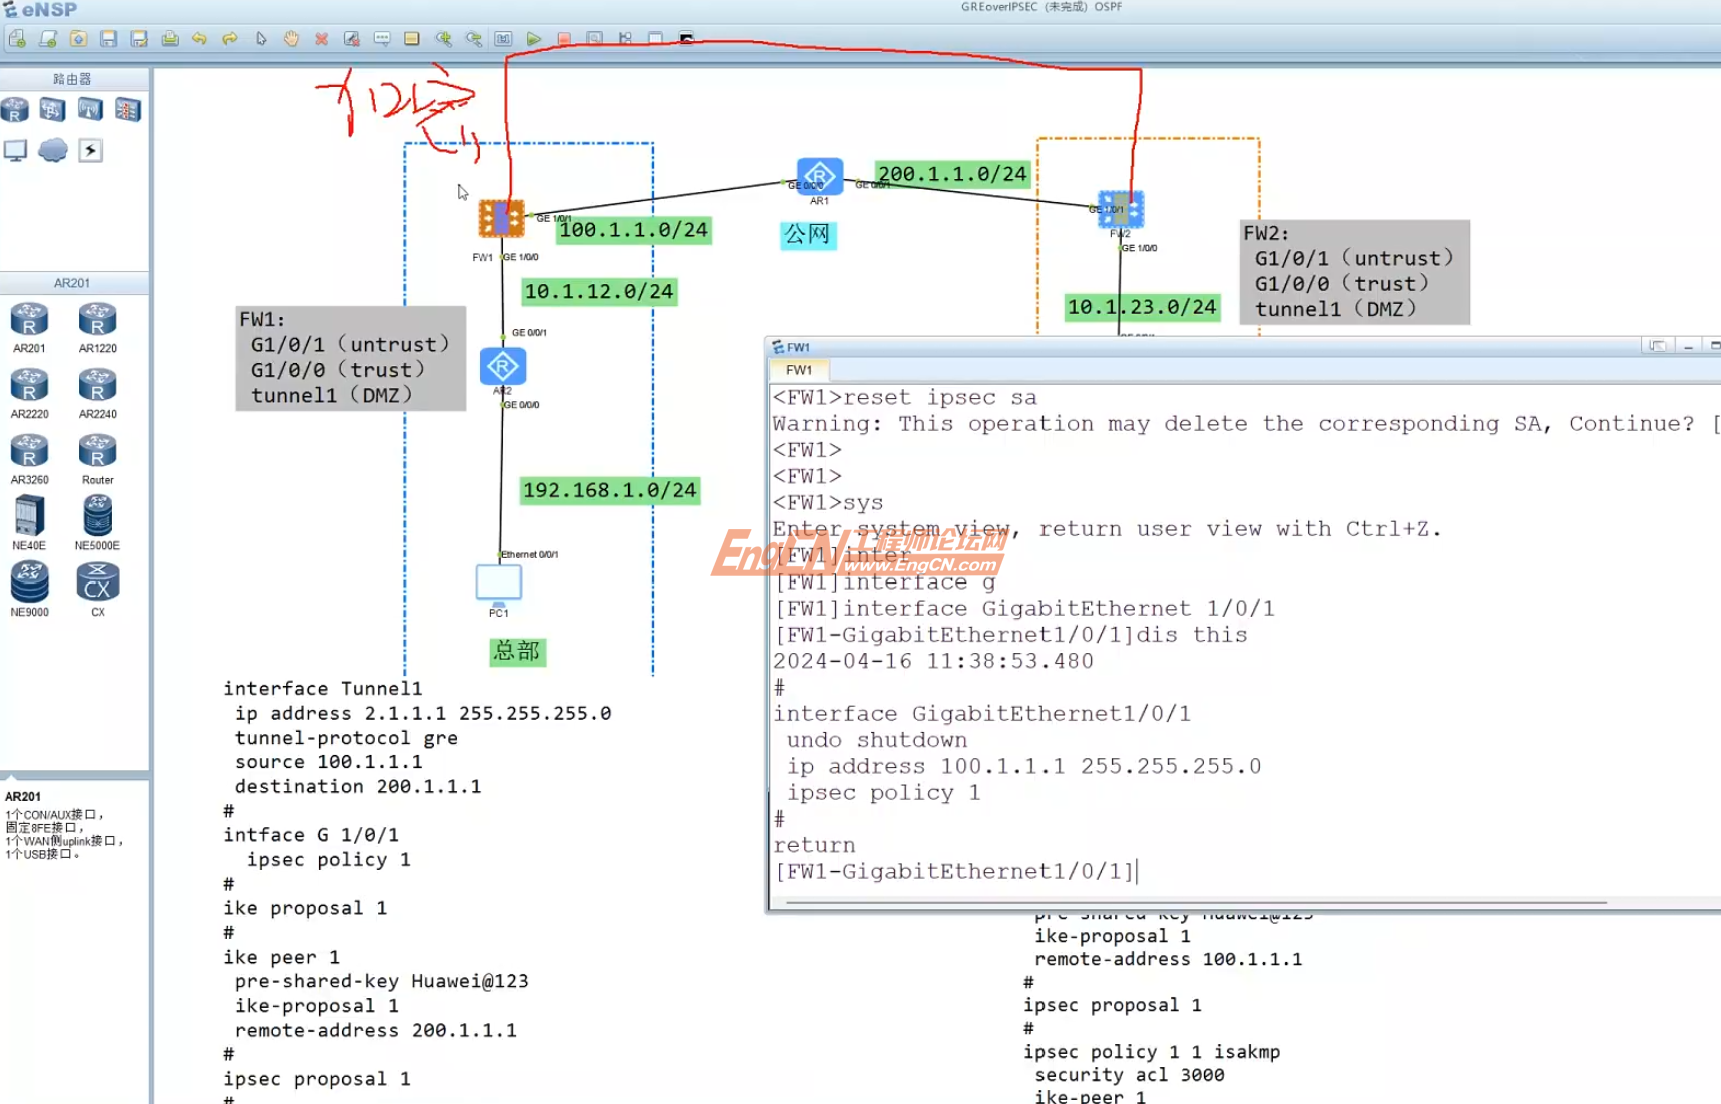The height and width of the screenshot is (1104, 1721).
Task: Click the red X delete tool
Action: [321, 39]
